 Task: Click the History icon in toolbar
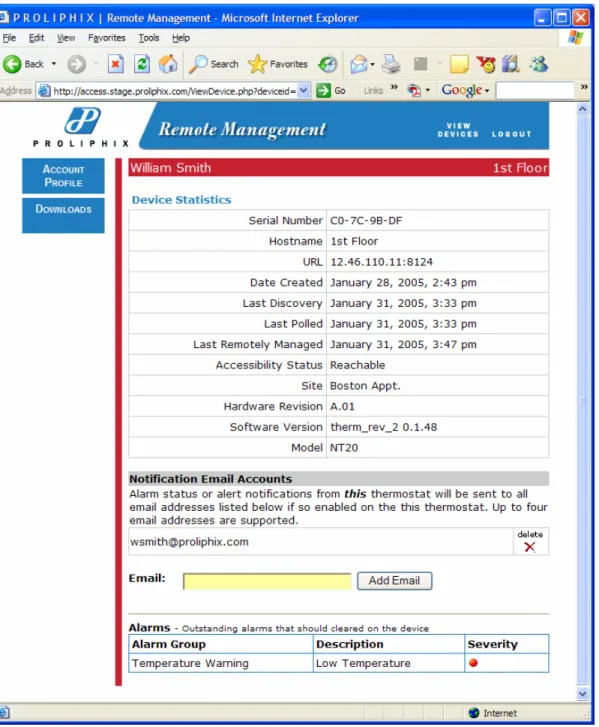coord(328,64)
